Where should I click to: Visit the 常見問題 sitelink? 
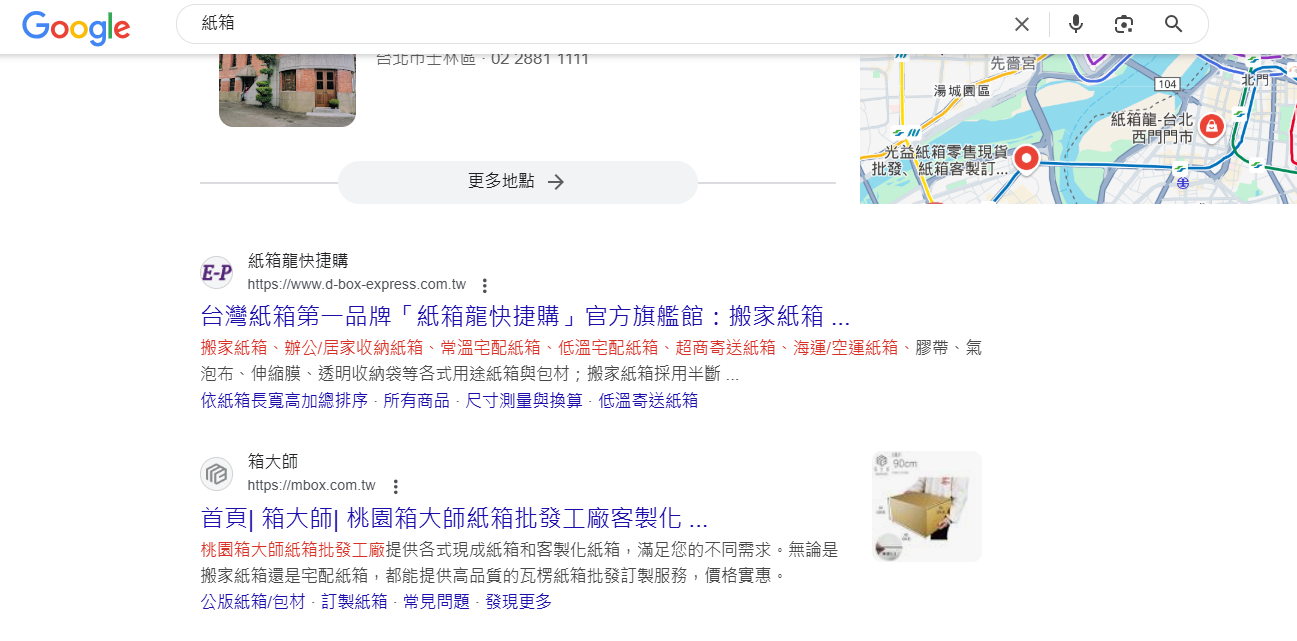[436, 602]
